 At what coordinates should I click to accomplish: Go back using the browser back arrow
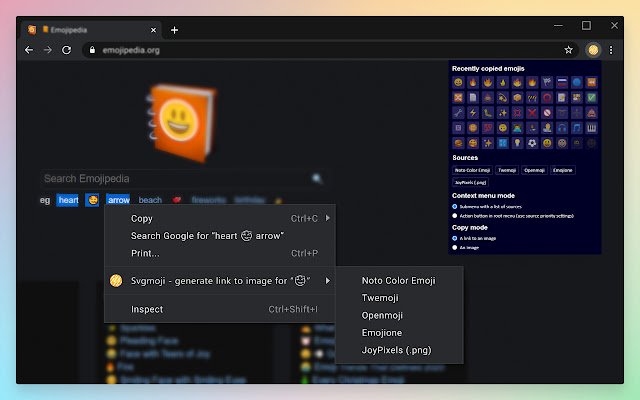coord(29,50)
